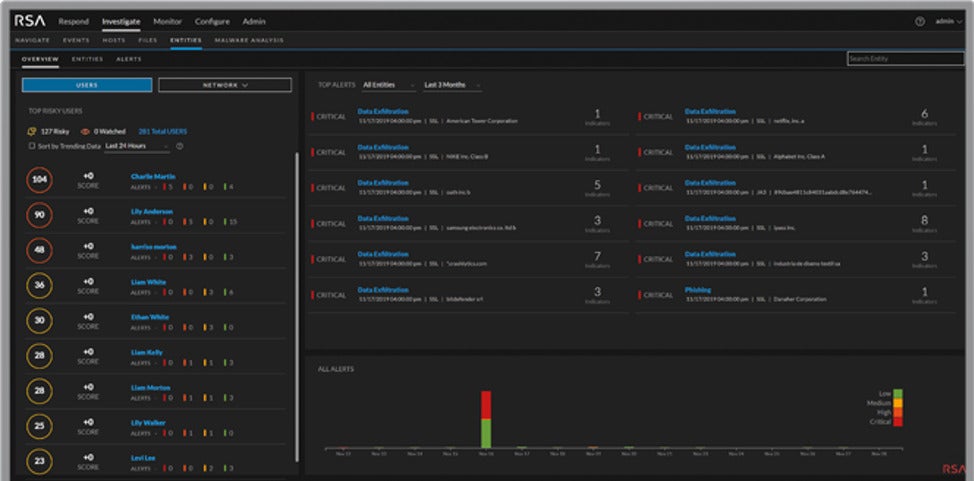Screen dimensions: 974x481
Task: Click the Critical red legend swatch
Action: pyautogui.click(x=898, y=422)
